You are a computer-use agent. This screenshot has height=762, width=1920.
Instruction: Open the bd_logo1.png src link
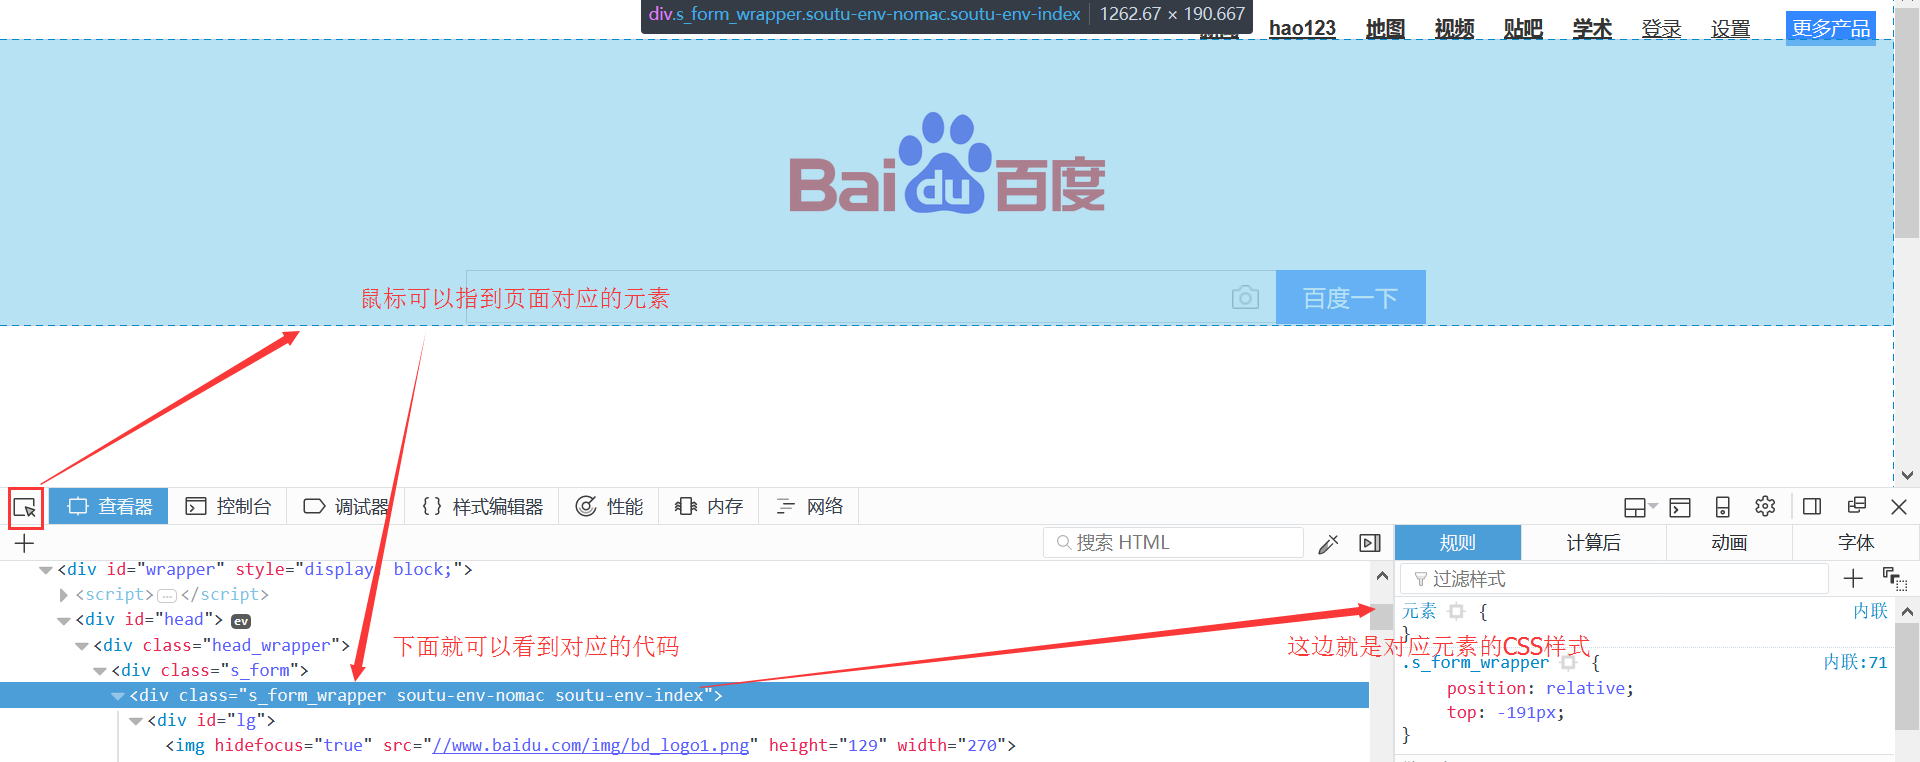590,746
